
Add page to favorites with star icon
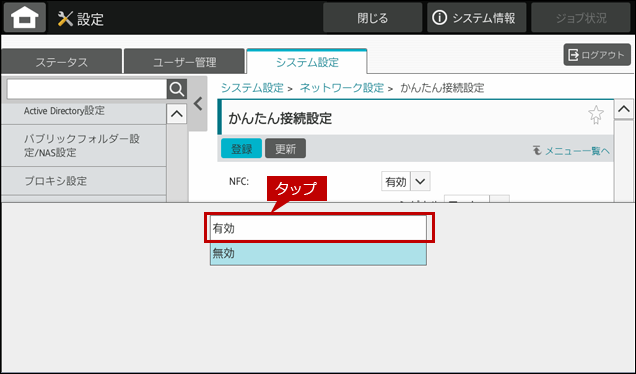pos(596,115)
